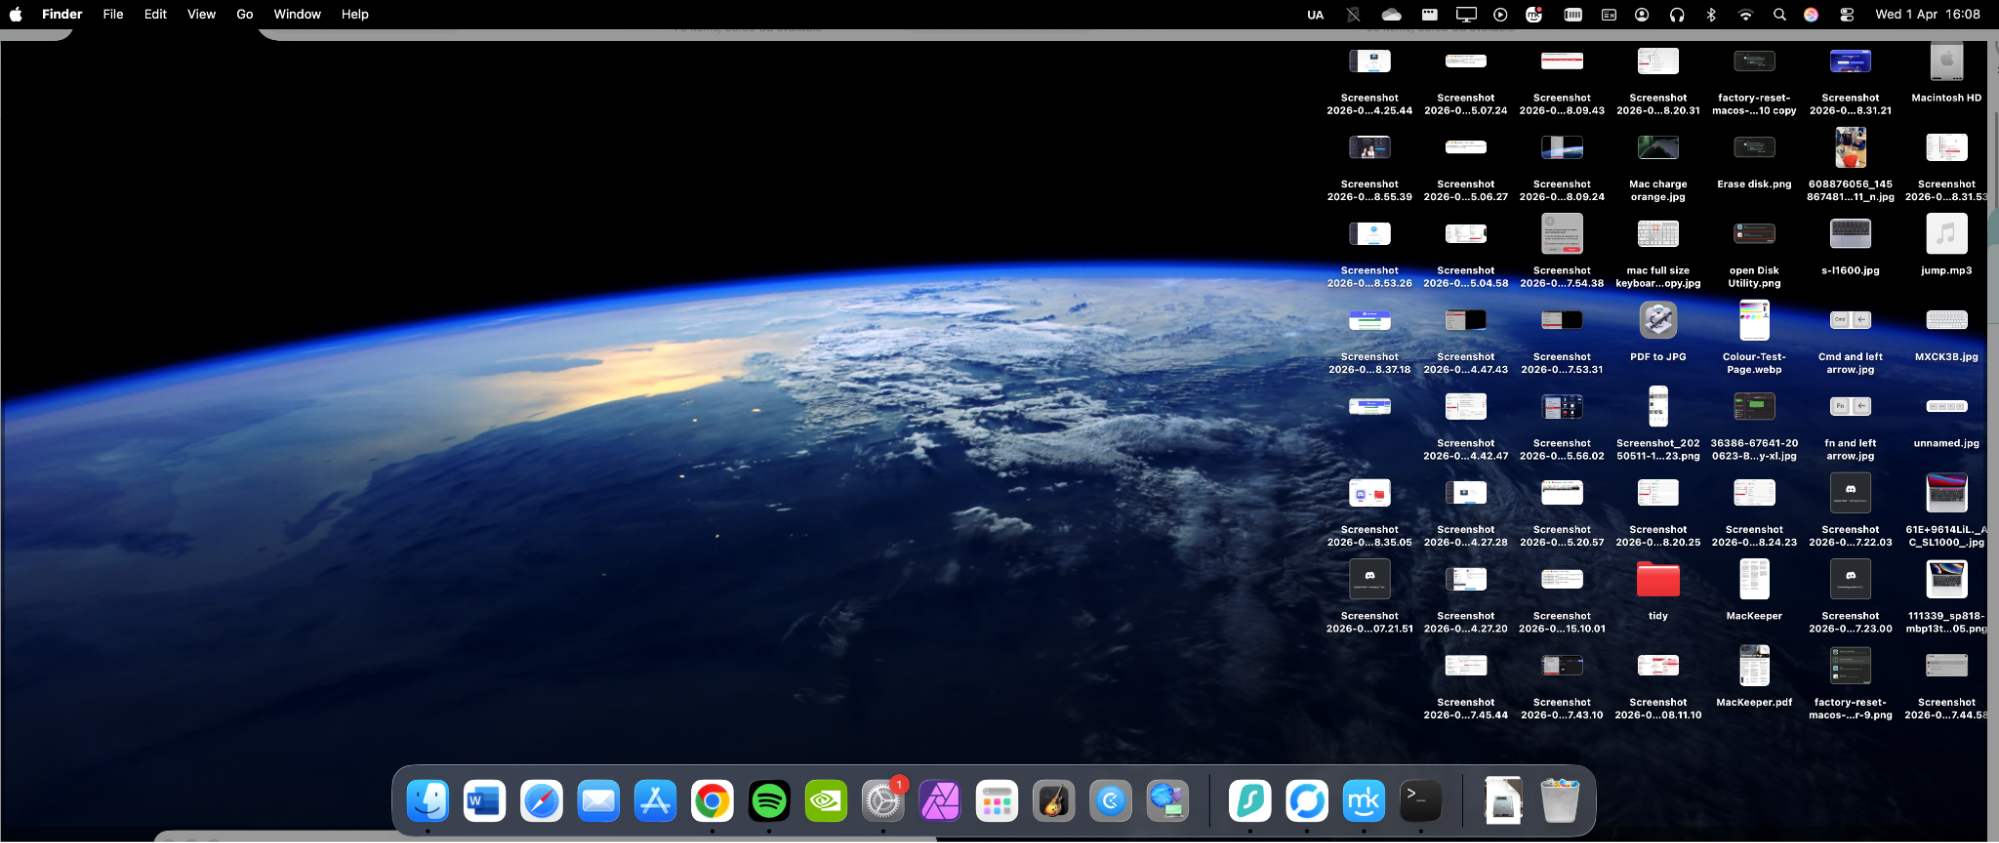The image size is (1999, 843).
Task: Click the headphones icon in menu bar
Action: (1677, 14)
